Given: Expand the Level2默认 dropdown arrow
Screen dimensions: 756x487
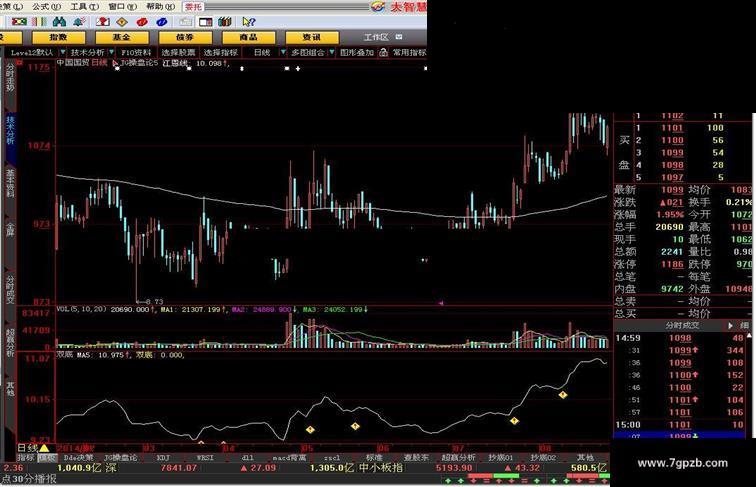Looking at the screenshot, I should click(63, 52).
